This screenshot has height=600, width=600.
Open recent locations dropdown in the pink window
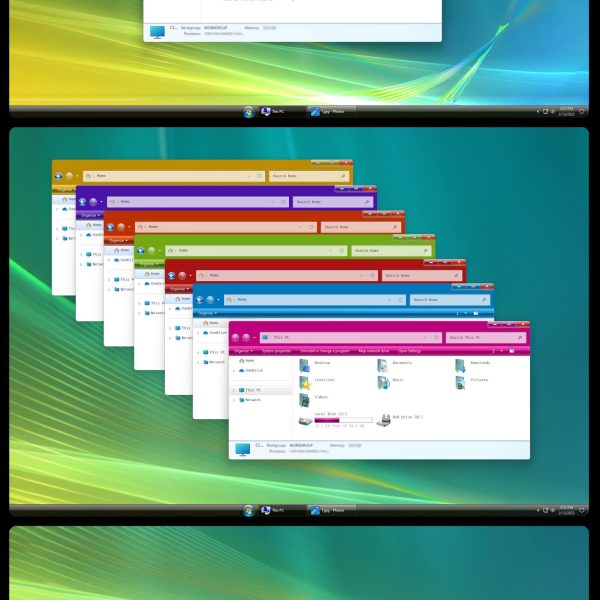click(254, 338)
